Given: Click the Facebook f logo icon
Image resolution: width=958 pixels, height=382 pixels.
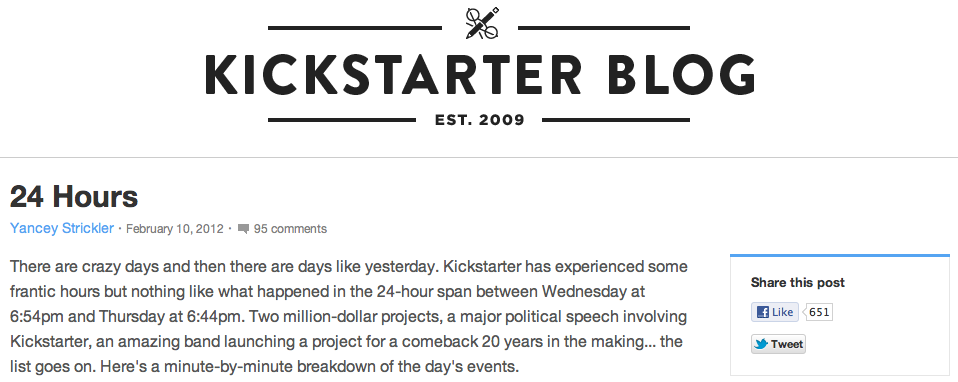Looking at the screenshot, I should (x=762, y=312).
